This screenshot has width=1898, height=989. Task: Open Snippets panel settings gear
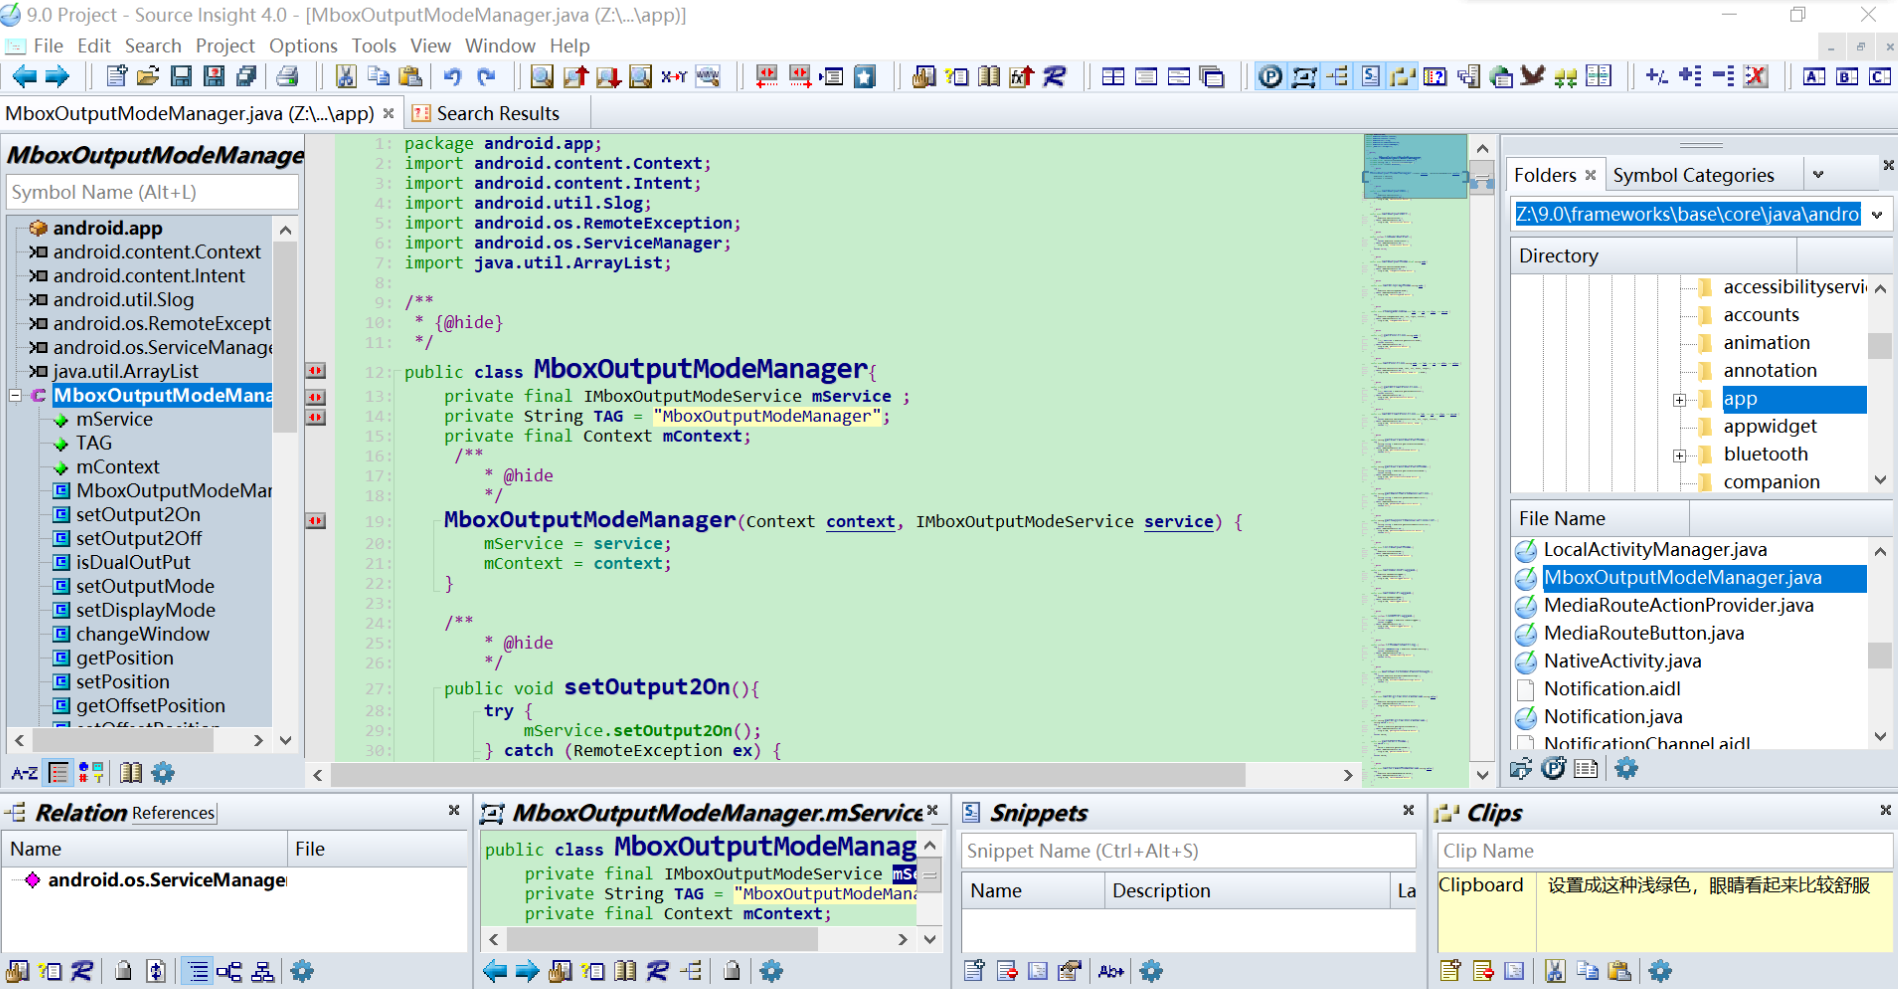[x=1151, y=970]
